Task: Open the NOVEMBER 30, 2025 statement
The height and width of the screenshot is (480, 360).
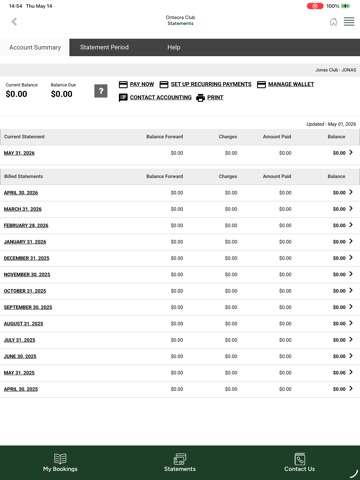Action: pyautogui.click(x=27, y=274)
